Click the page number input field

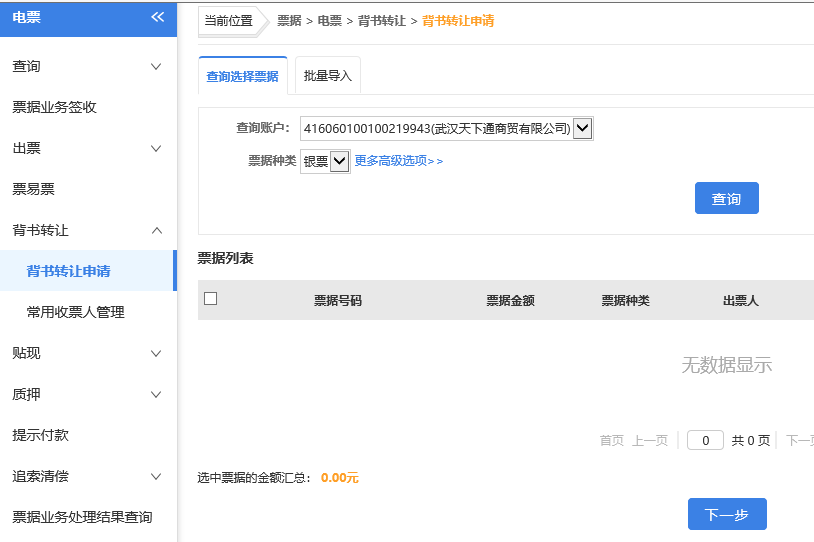point(705,440)
